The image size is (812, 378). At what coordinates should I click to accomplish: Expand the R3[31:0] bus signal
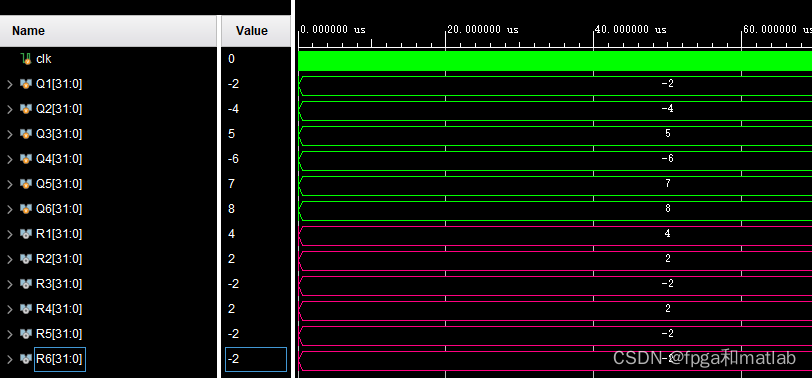[10, 284]
